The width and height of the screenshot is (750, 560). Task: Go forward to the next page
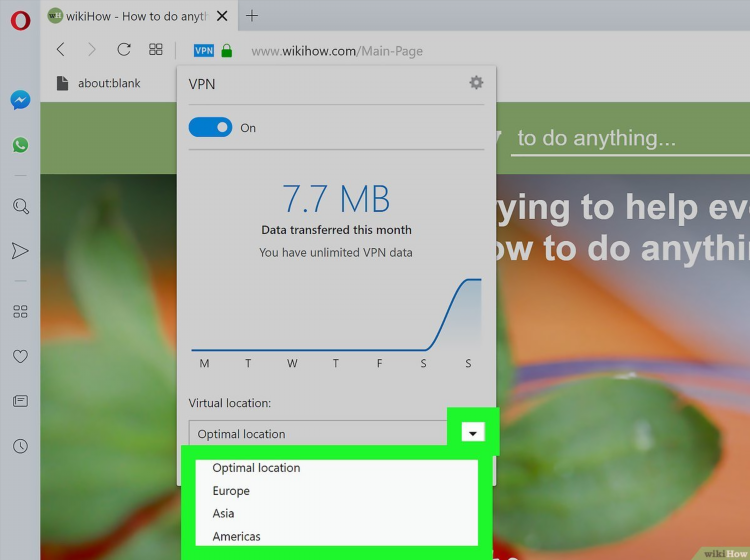point(92,49)
